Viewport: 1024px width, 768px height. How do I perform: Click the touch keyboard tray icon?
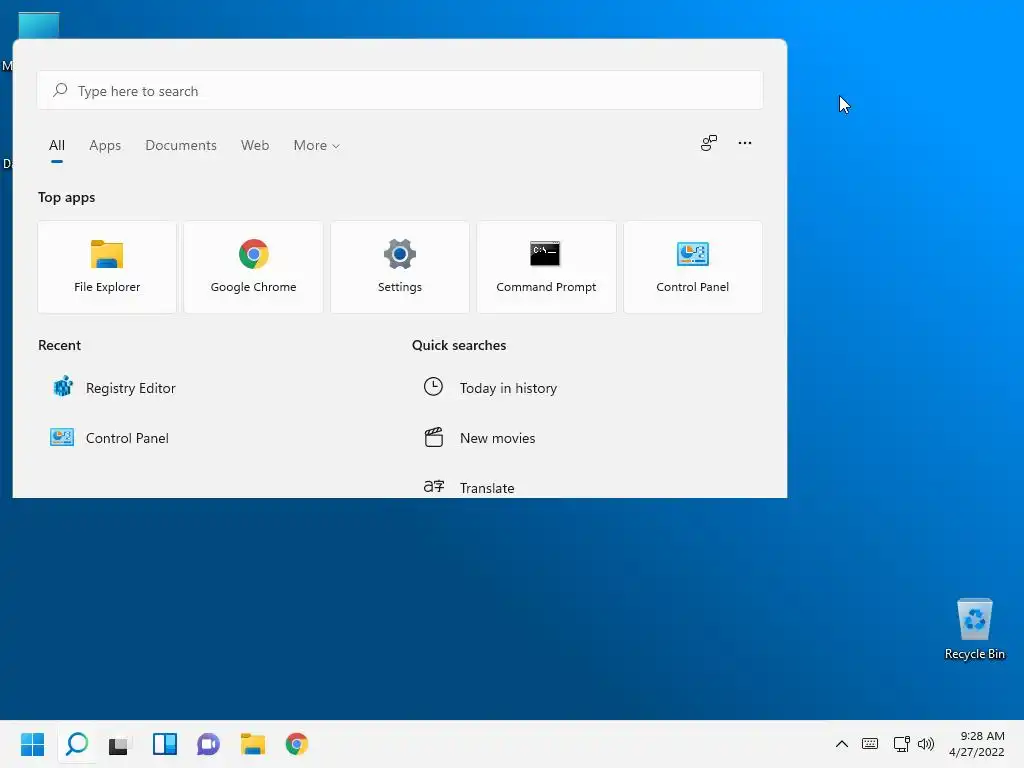(870, 744)
